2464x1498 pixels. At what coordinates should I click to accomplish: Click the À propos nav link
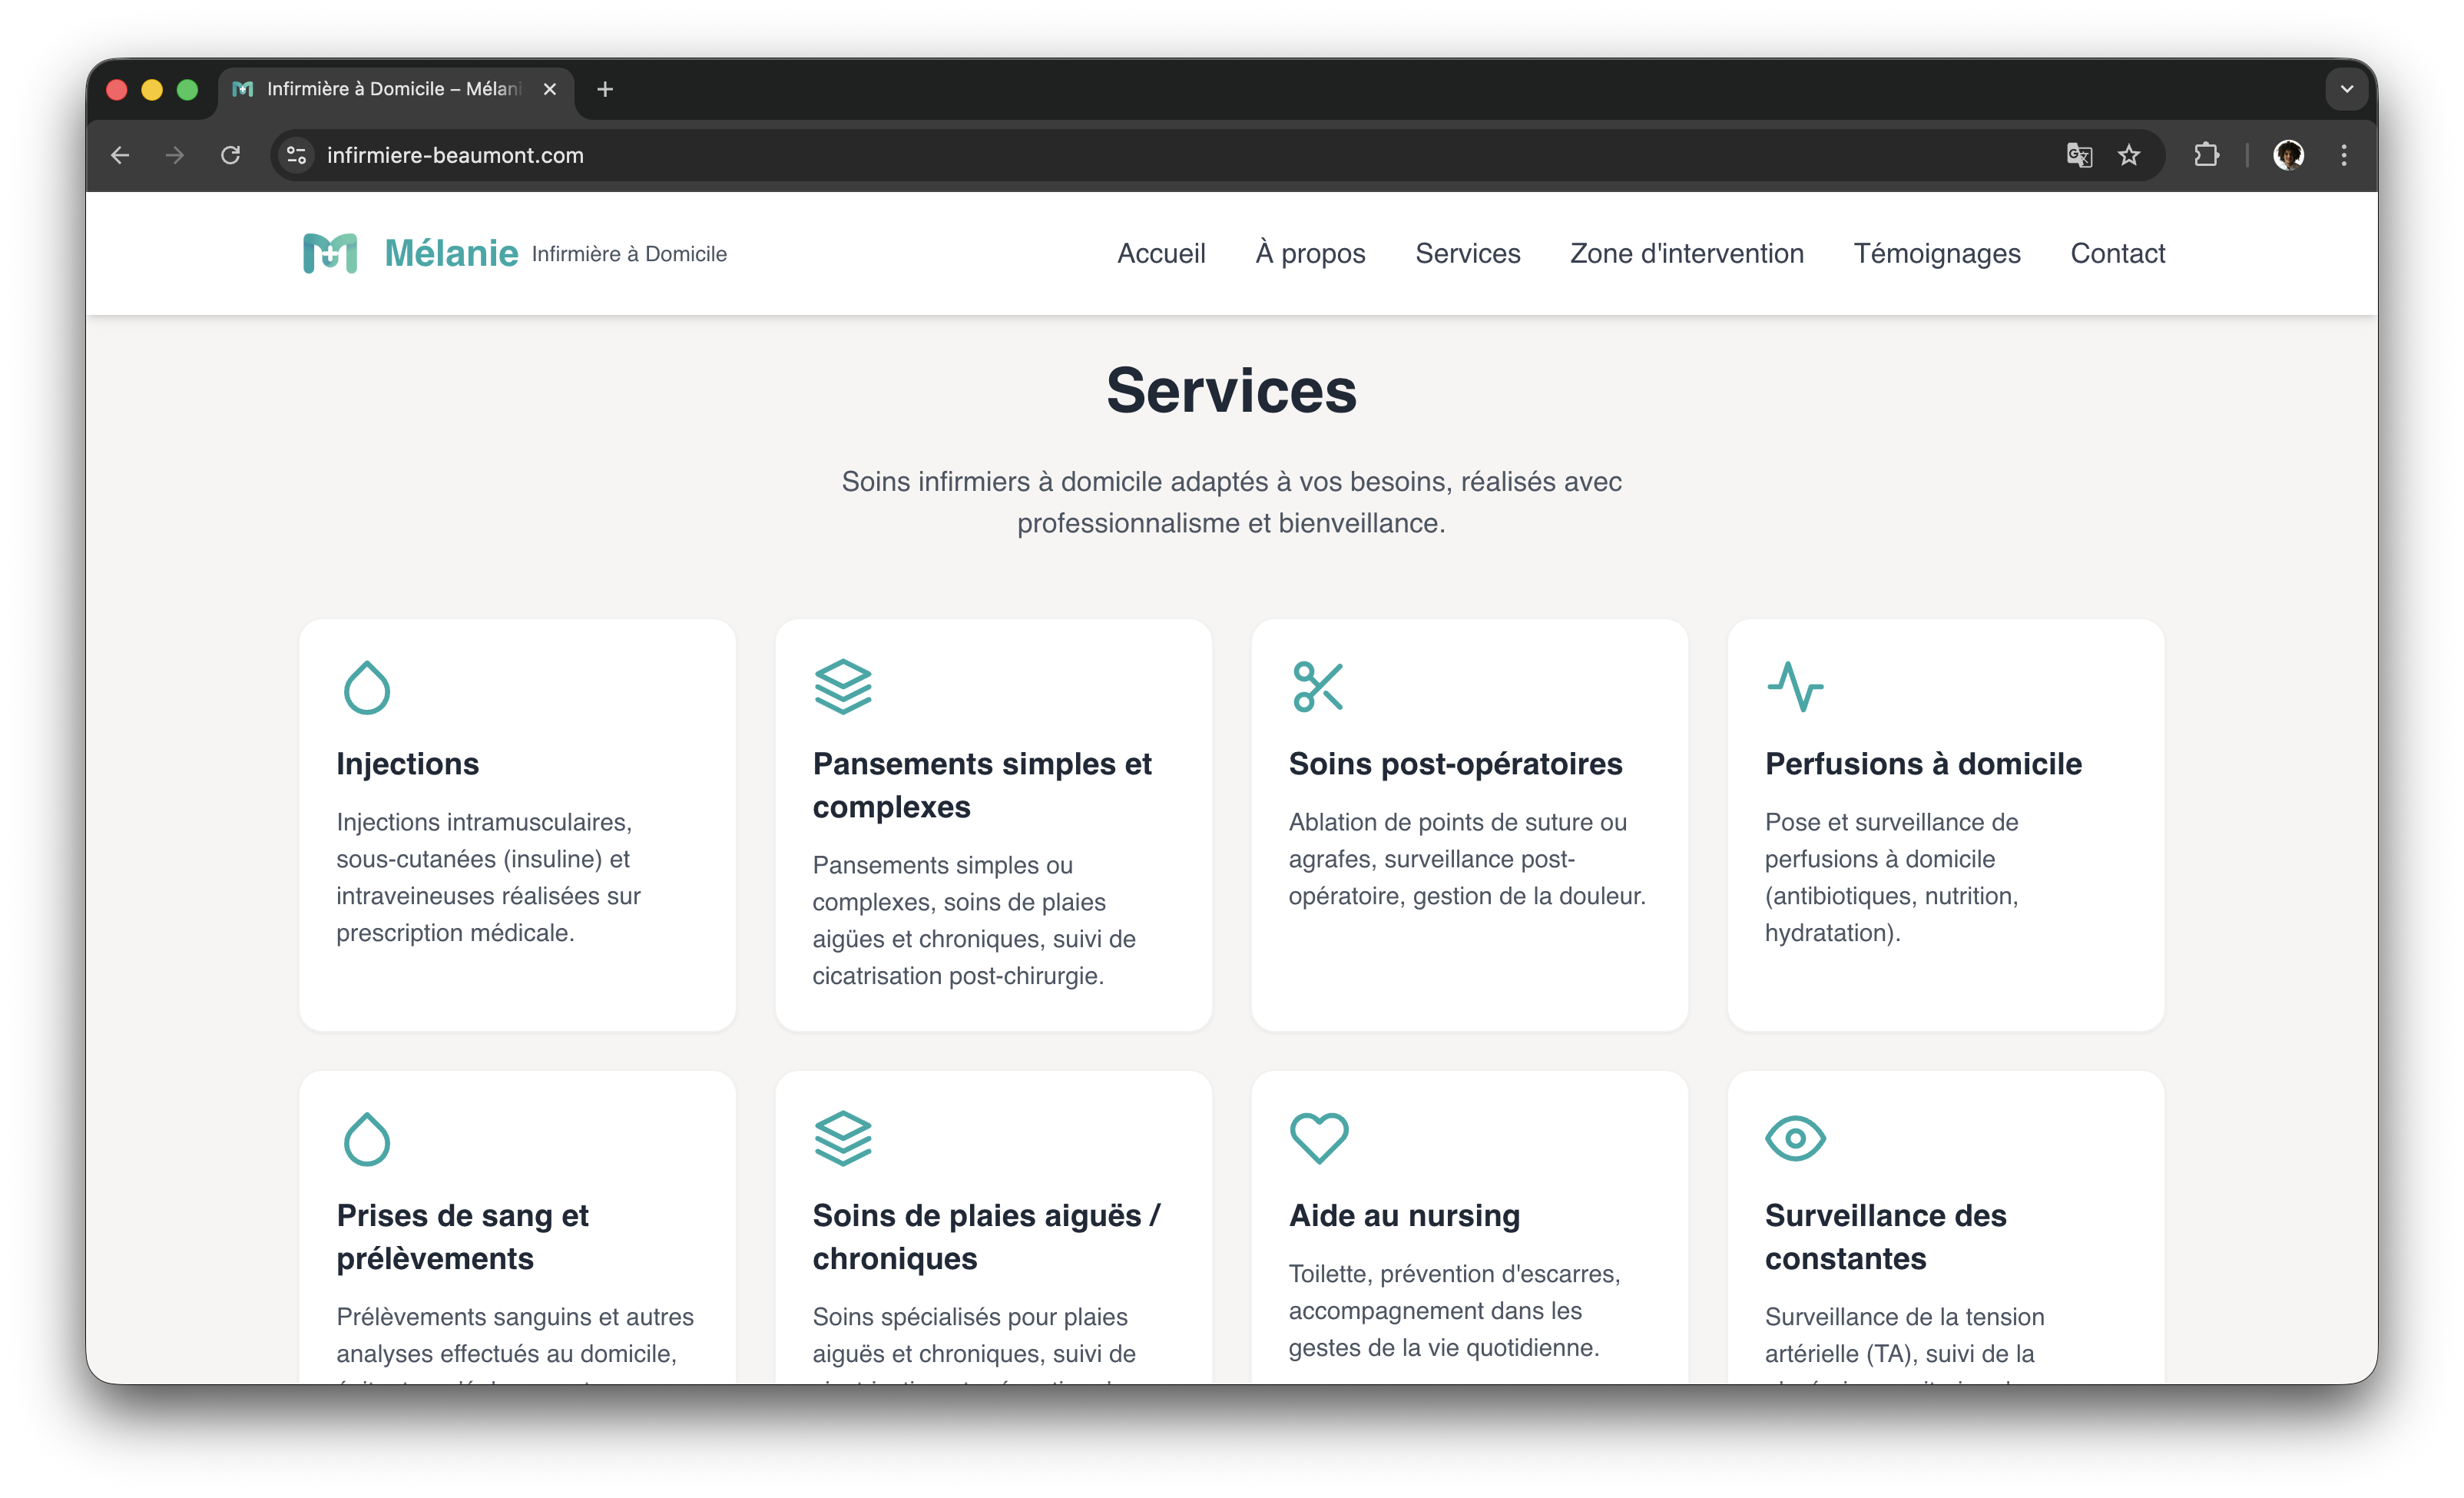[x=1310, y=253]
